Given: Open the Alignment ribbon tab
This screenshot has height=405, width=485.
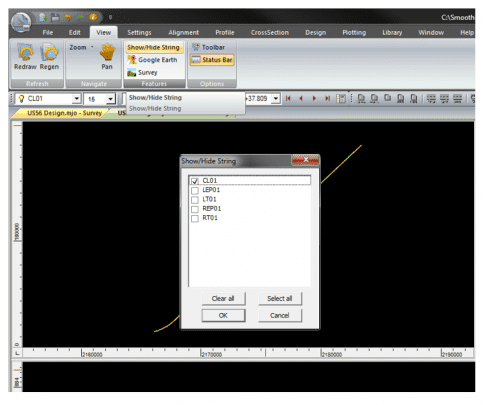Looking at the screenshot, I should click(183, 33).
